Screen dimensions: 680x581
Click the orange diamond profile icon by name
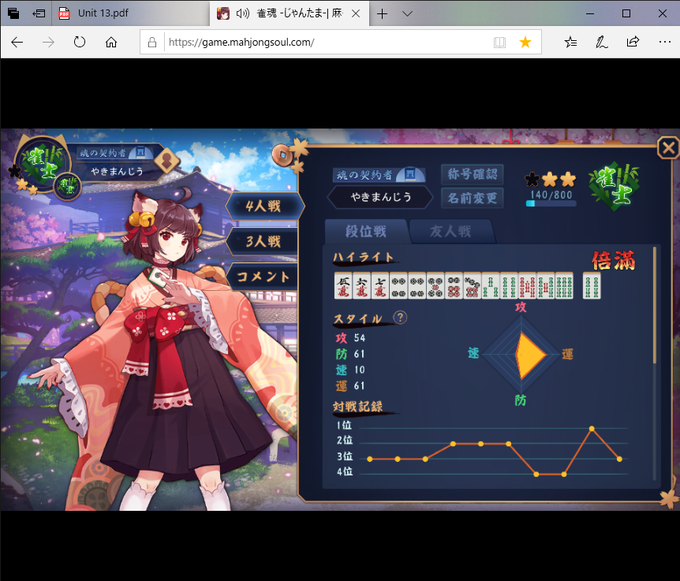pos(167,161)
